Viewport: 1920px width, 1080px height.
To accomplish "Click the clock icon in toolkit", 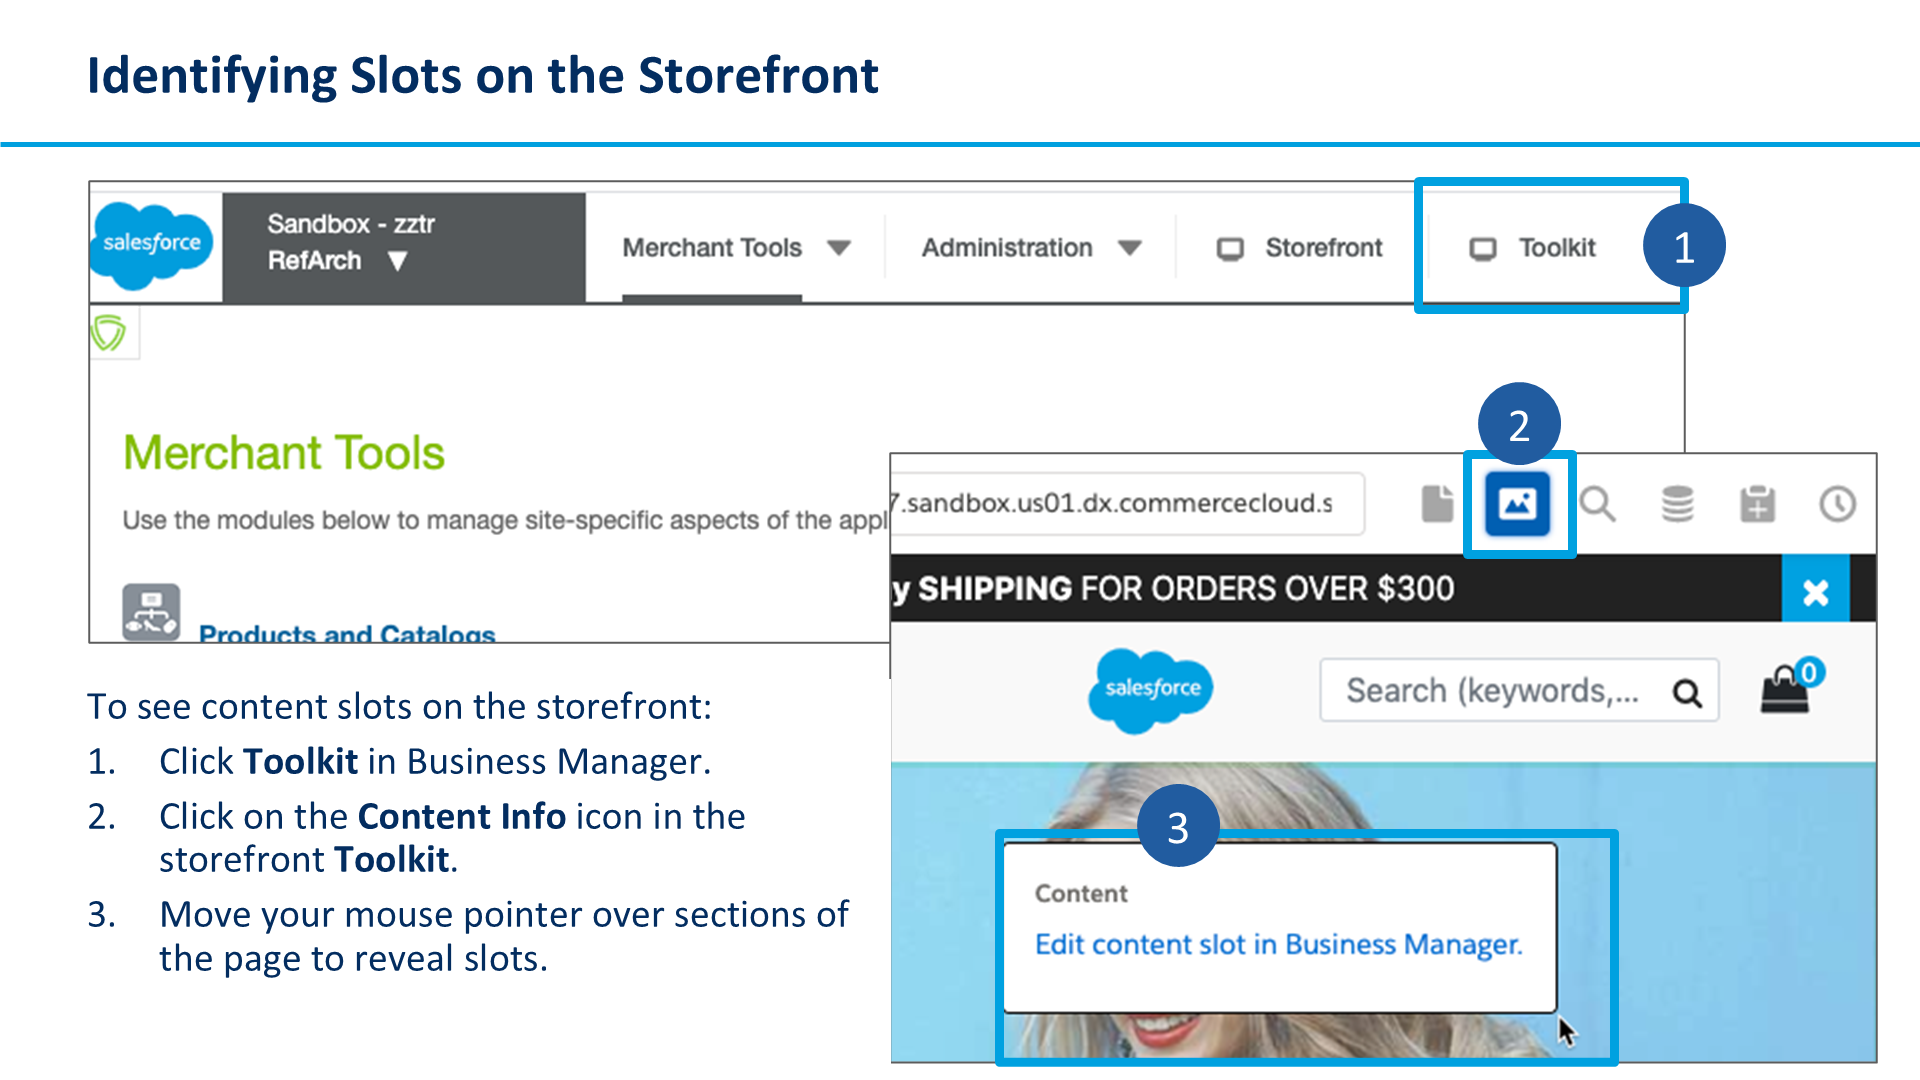I will coord(1837,504).
